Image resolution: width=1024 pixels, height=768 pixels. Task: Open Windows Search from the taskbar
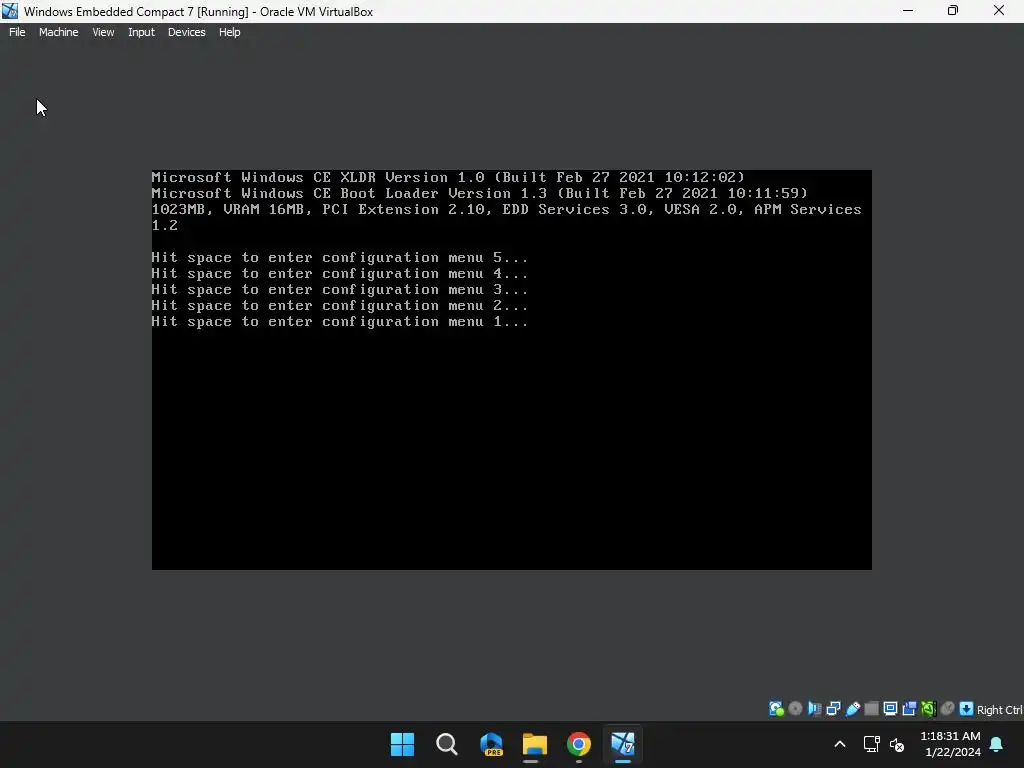447,744
